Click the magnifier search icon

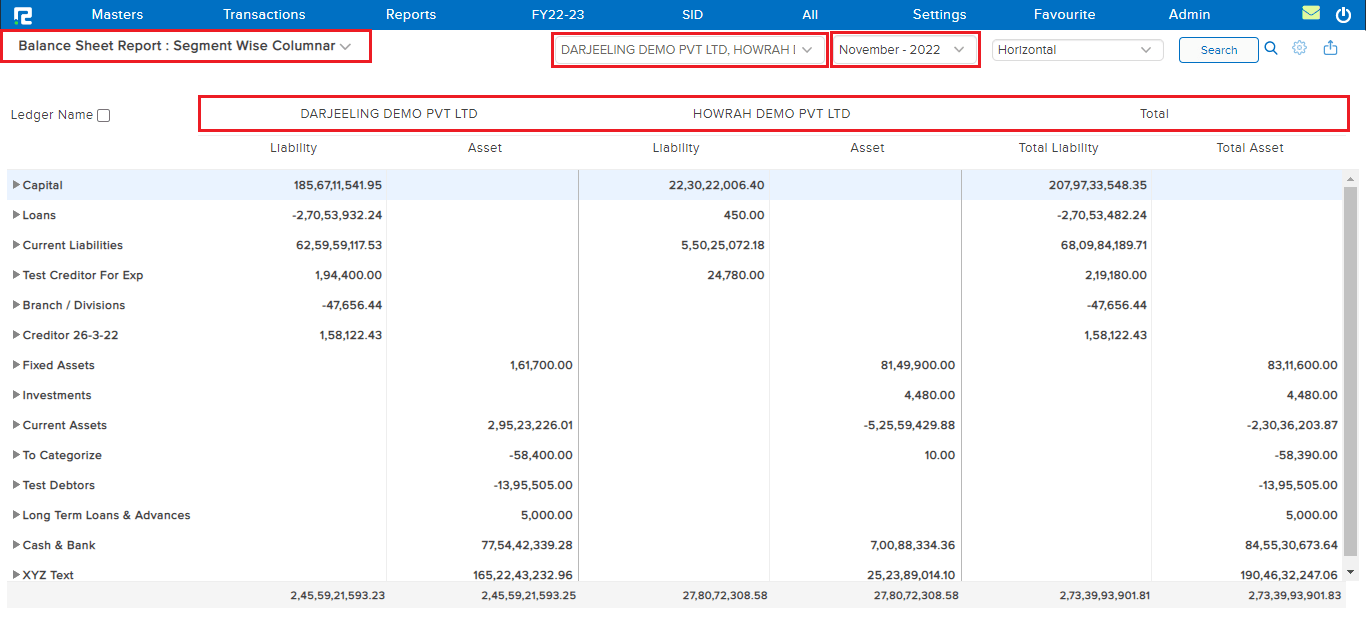tap(1271, 48)
